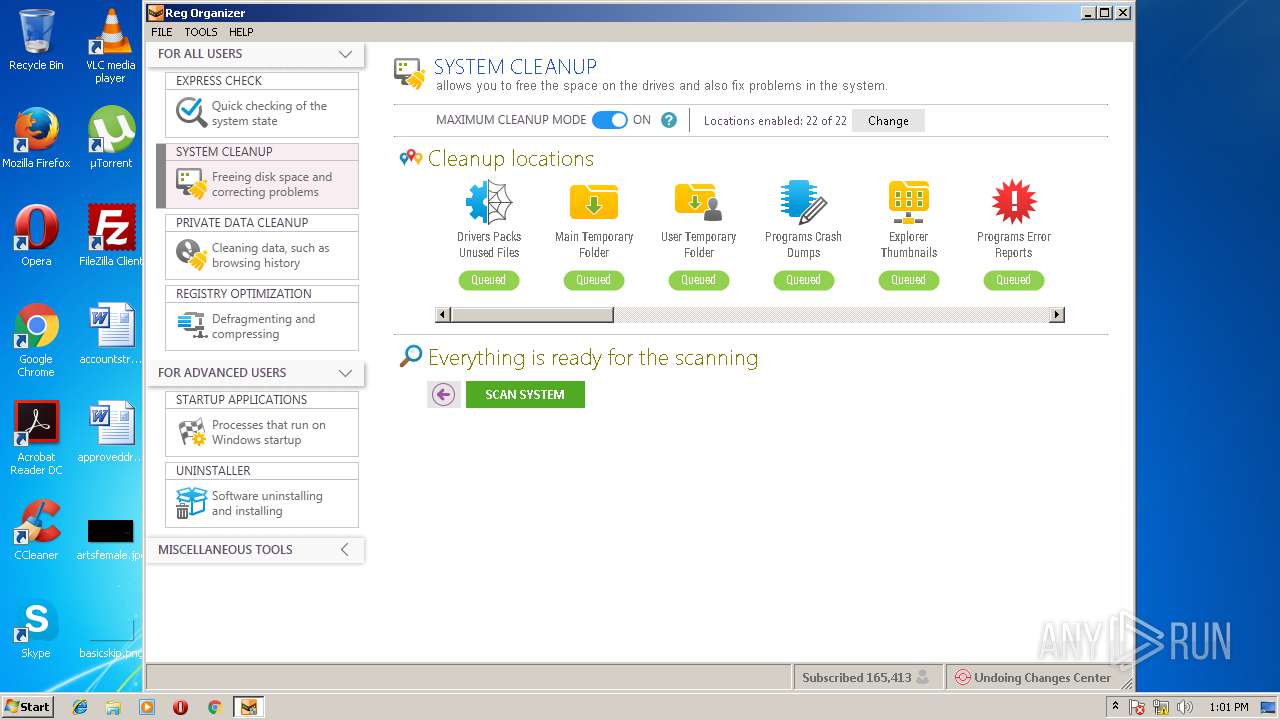This screenshot has width=1280, height=720.
Task: Select Explorer Thumbnails icon
Action: tap(909, 203)
